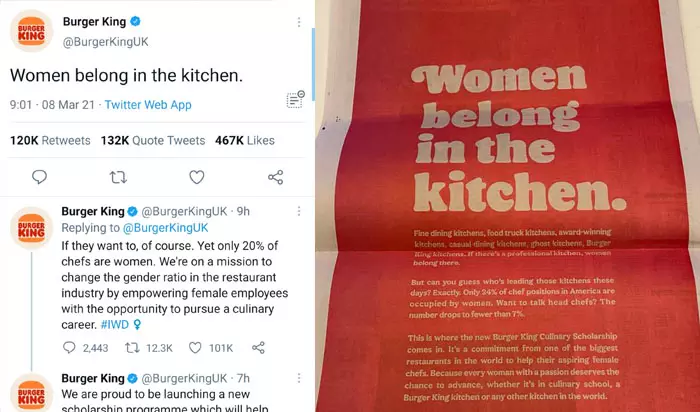Open the thread reader icon beside the timestamp
700x412 pixels.
pos(295,100)
